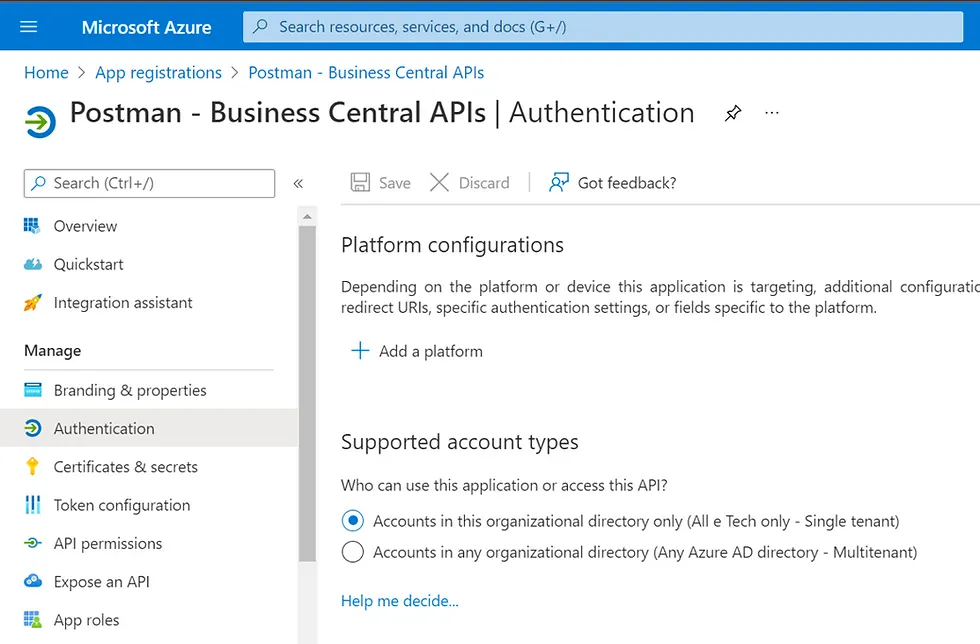The height and width of the screenshot is (644, 980).
Task: Click the Overview grid icon
Action: pyautogui.click(x=32, y=226)
